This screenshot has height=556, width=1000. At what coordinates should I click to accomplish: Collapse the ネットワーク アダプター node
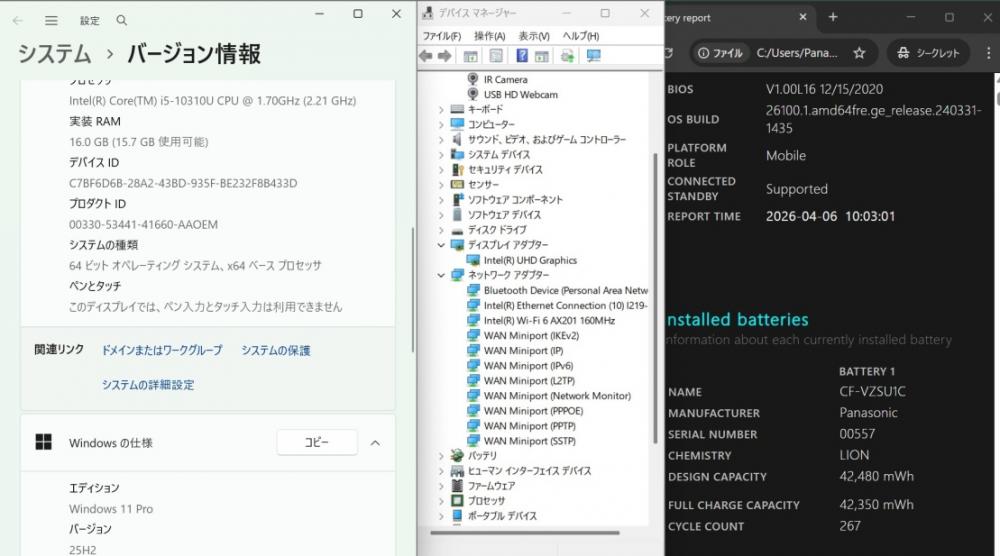pyautogui.click(x=441, y=275)
